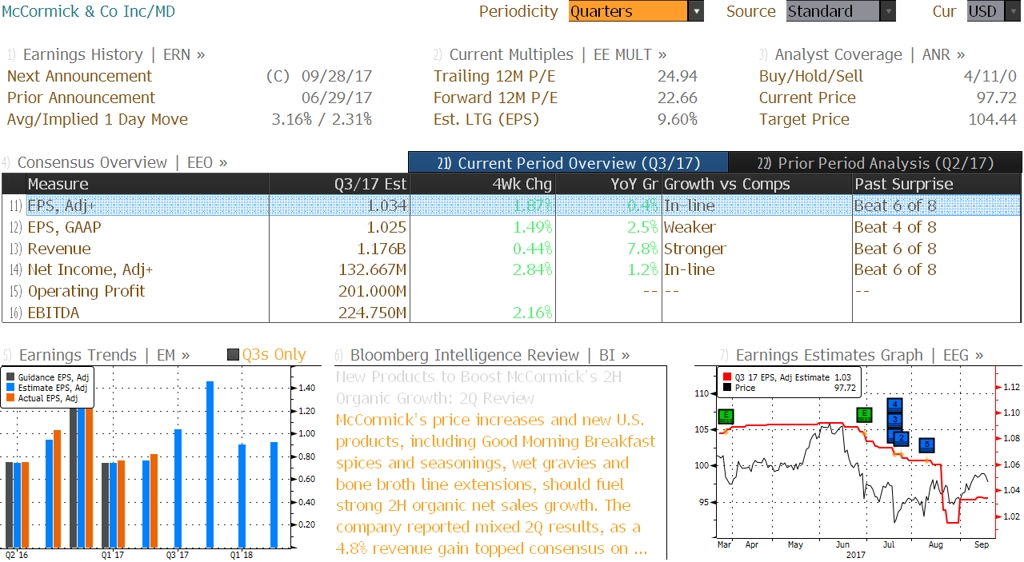
Task: Open Earnings Estimates Graph EEG section
Action: pyautogui.click(x=851, y=354)
